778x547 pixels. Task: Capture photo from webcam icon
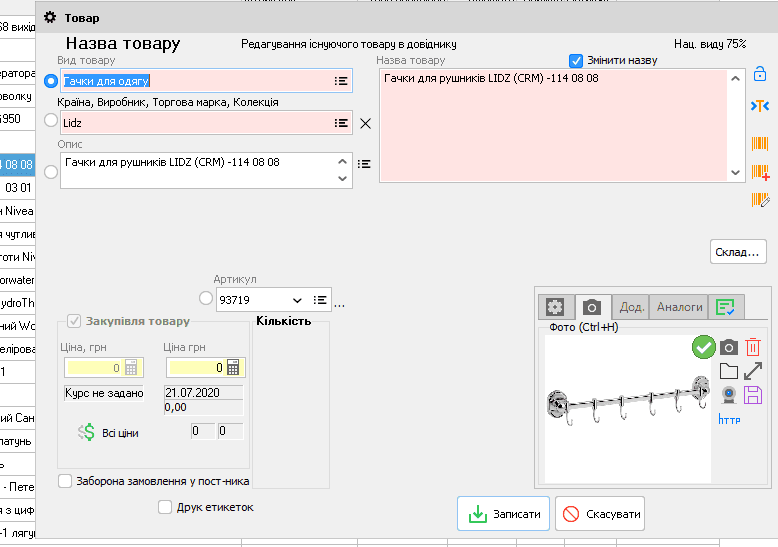click(x=729, y=396)
